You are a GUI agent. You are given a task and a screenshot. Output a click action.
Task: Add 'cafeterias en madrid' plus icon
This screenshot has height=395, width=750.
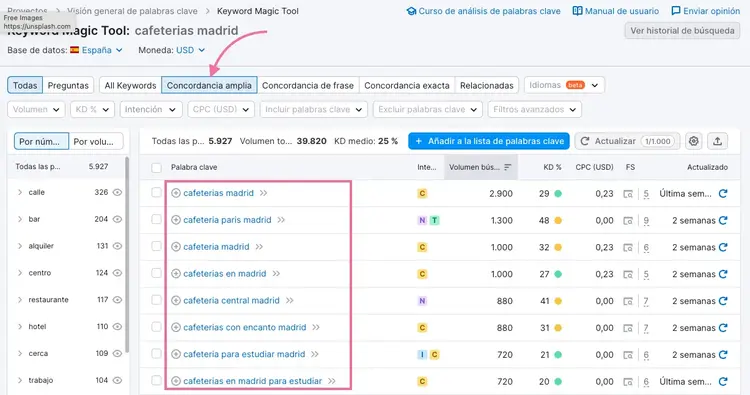tap(176, 274)
